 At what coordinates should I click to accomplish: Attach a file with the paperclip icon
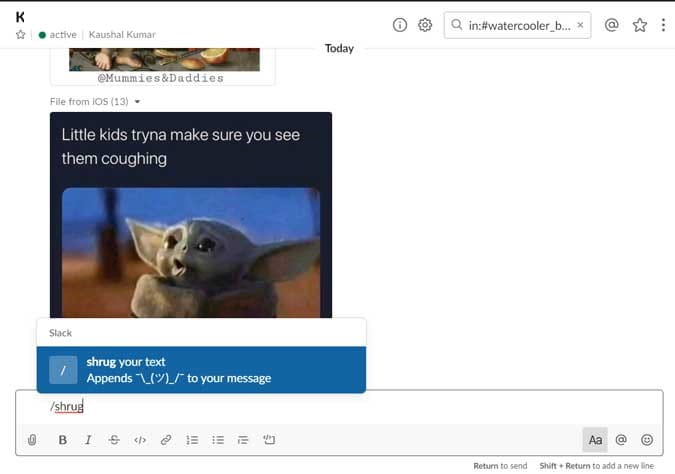32,440
